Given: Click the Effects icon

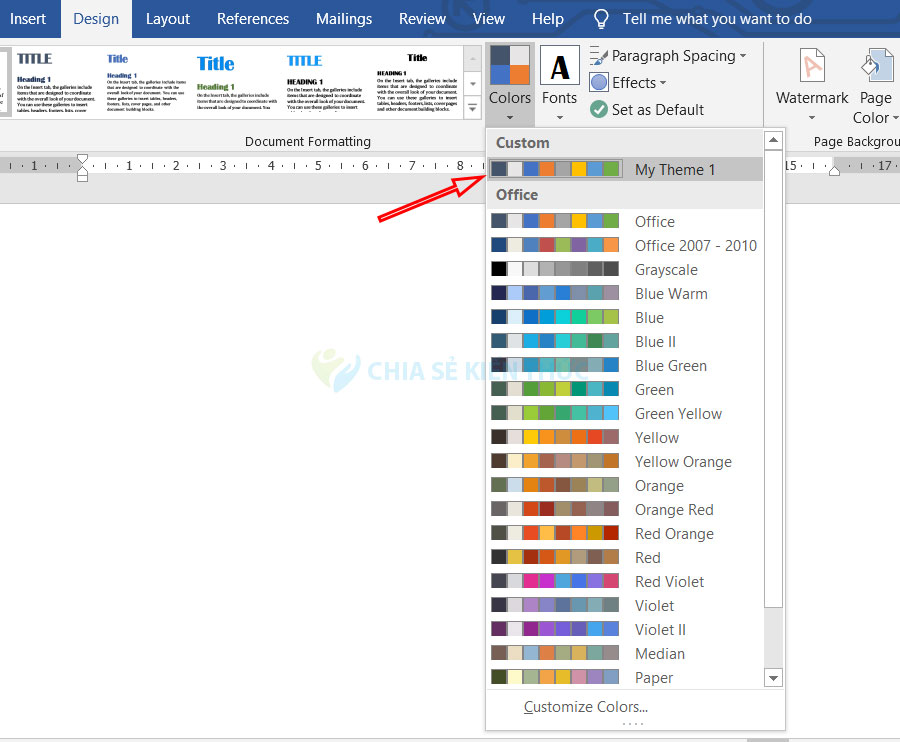Looking at the screenshot, I should tap(599, 83).
